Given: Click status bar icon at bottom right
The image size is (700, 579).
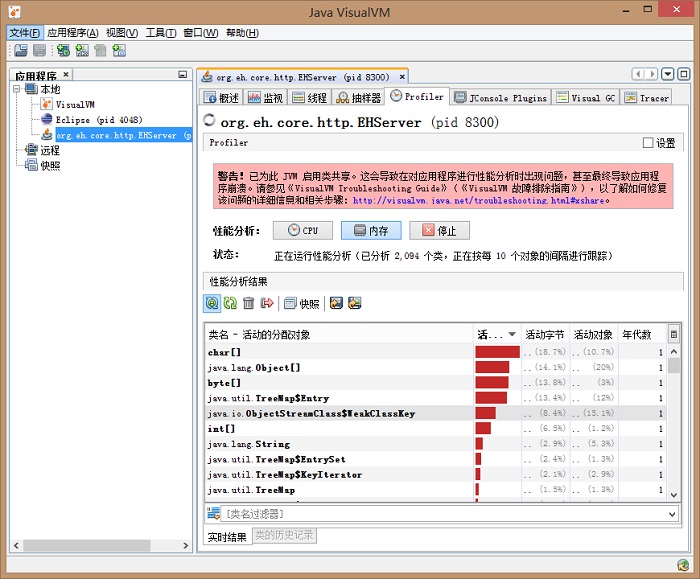Looking at the screenshot, I should 683,565.
